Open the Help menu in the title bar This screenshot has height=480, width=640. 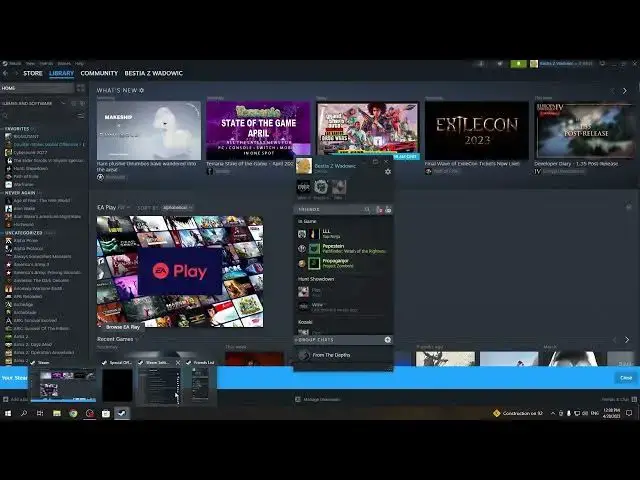tap(79, 63)
